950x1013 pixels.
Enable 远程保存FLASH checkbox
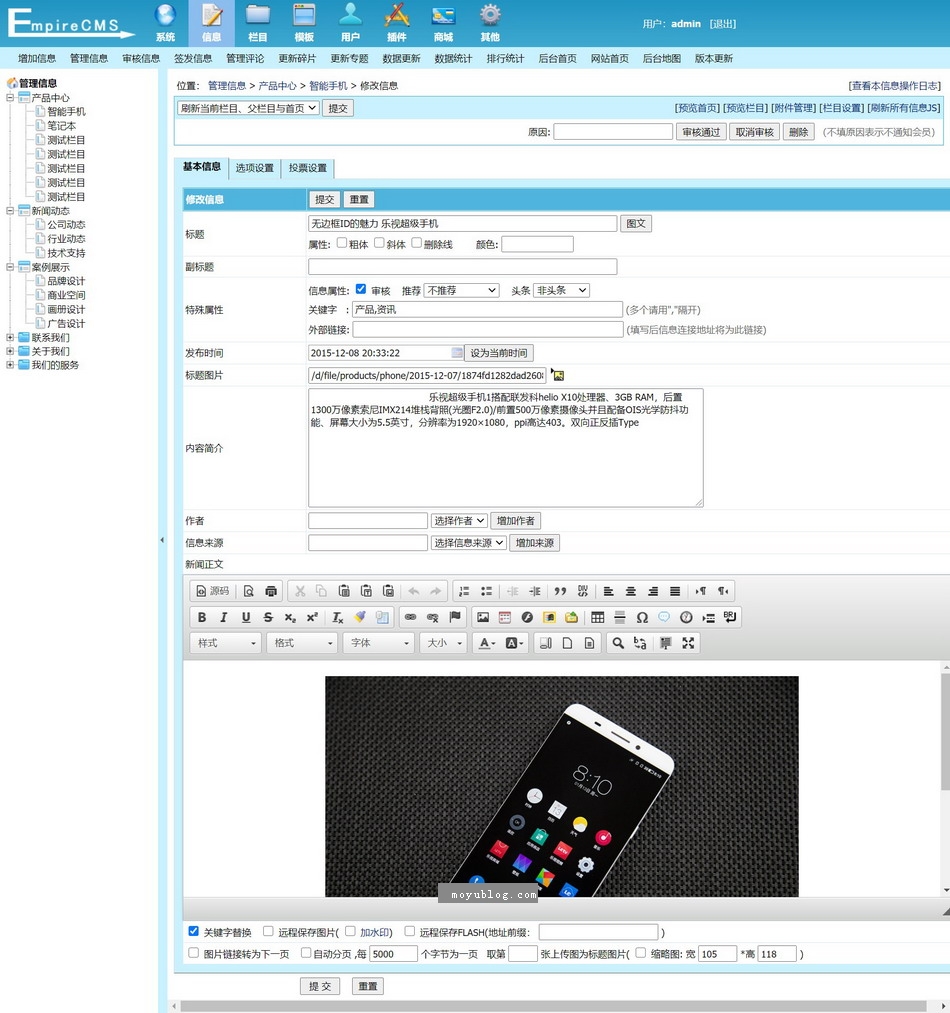(409, 931)
